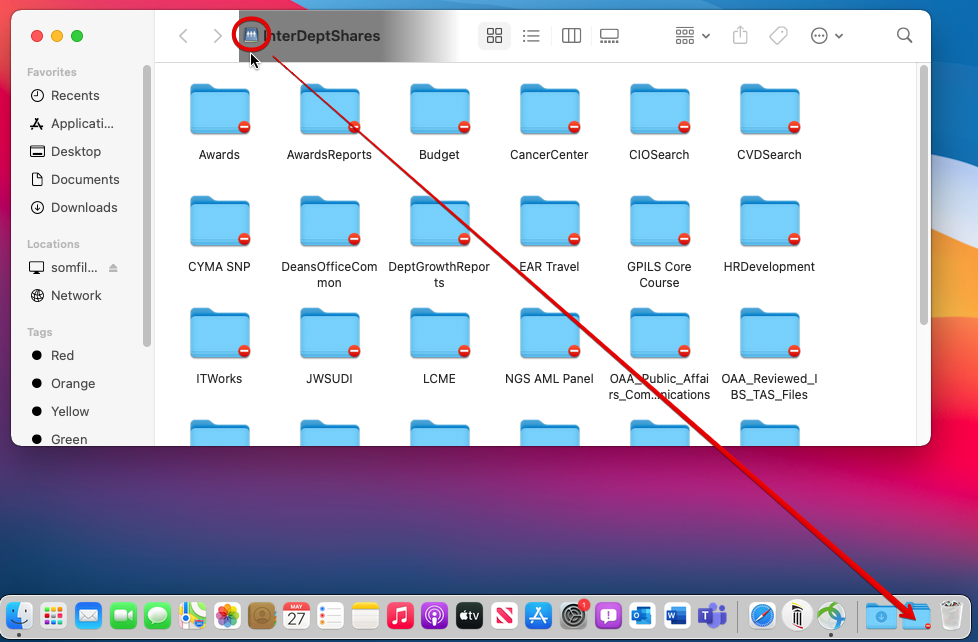Switch to list view
This screenshot has height=642, width=978.
click(531, 36)
